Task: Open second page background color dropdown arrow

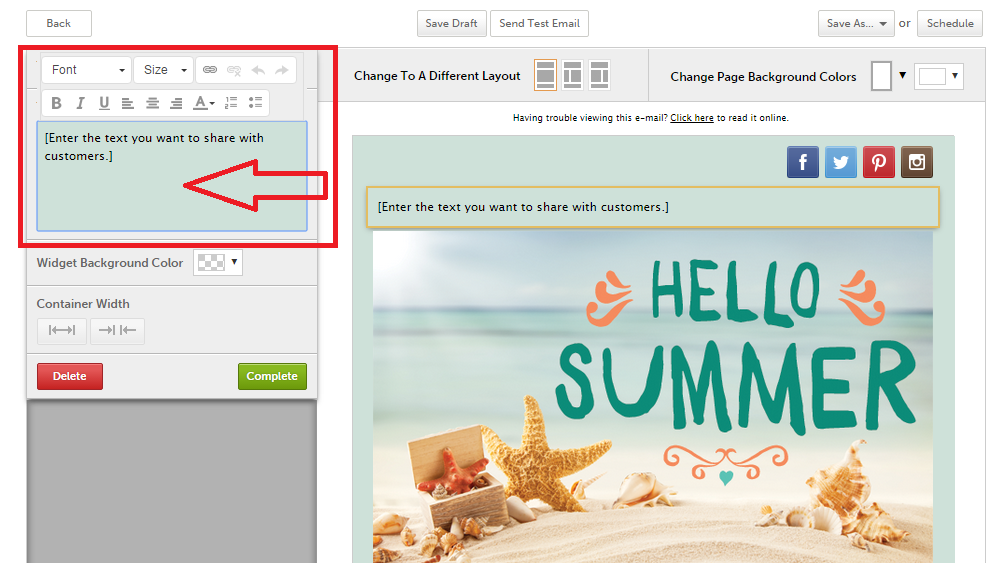Action: click(955, 76)
